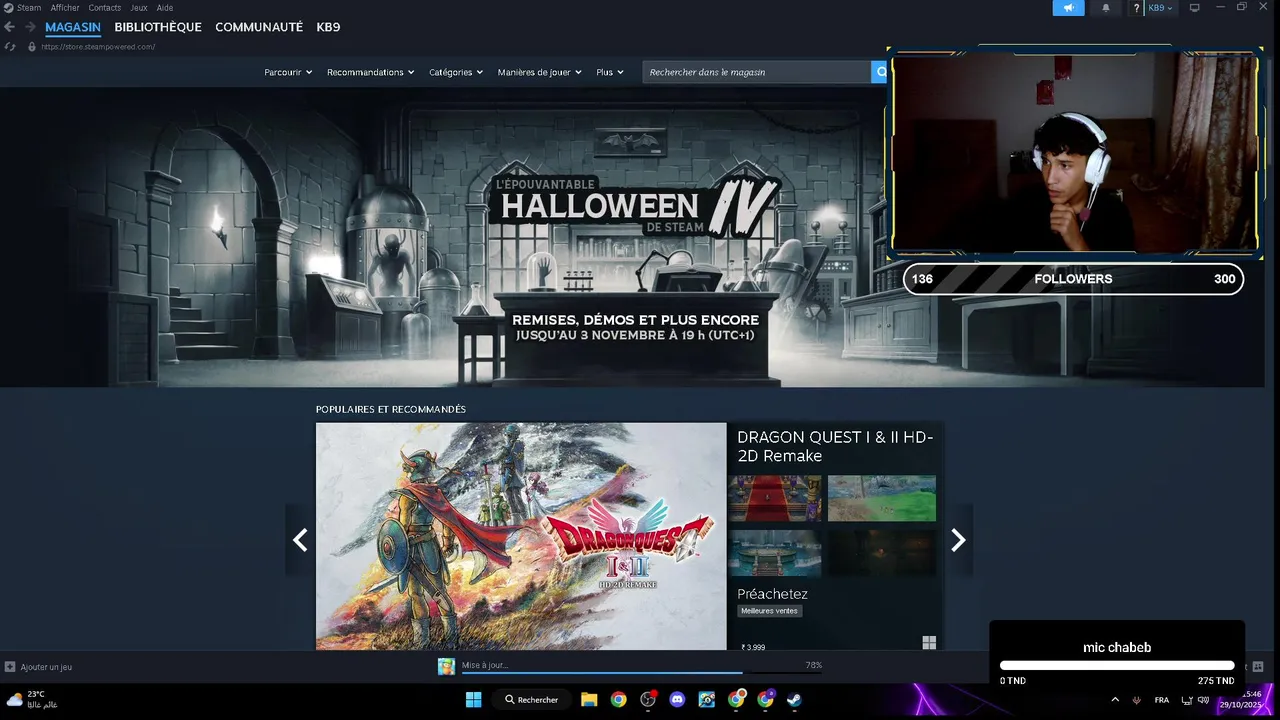
Task: Expand the Recommandations dropdown
Action: (371, 72)
